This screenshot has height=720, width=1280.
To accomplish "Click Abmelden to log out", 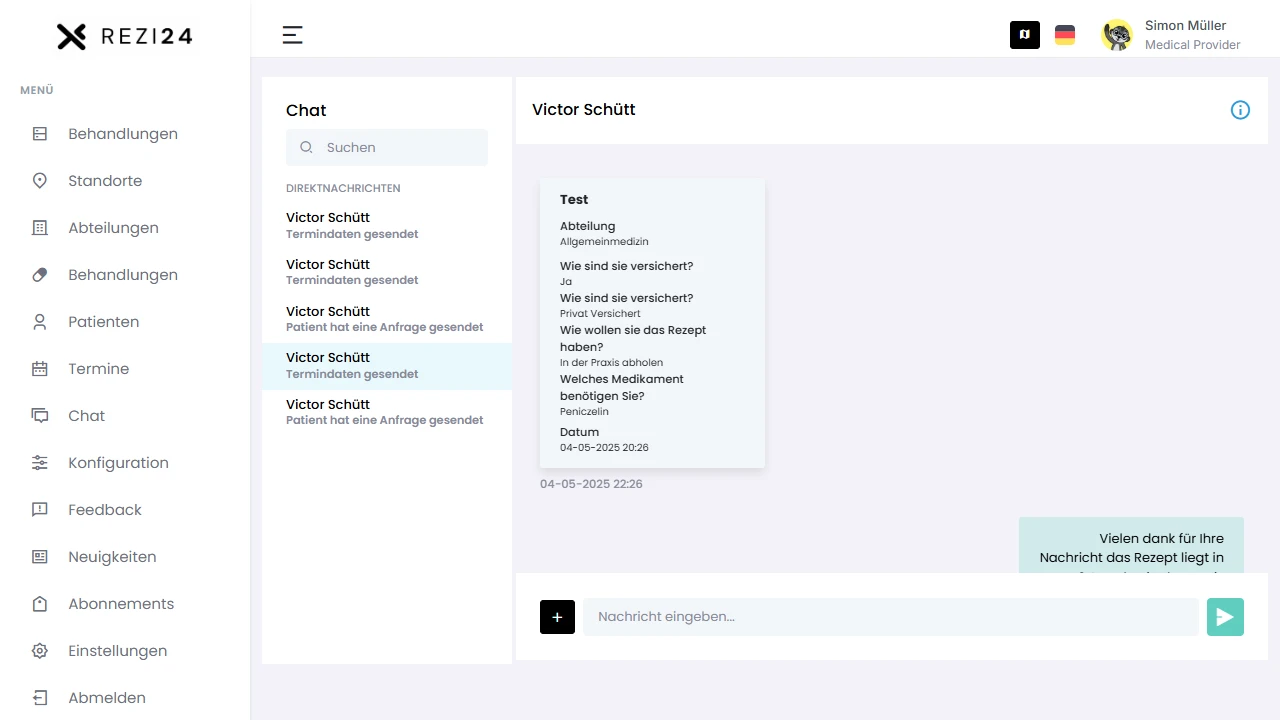I will click(106, 698).
